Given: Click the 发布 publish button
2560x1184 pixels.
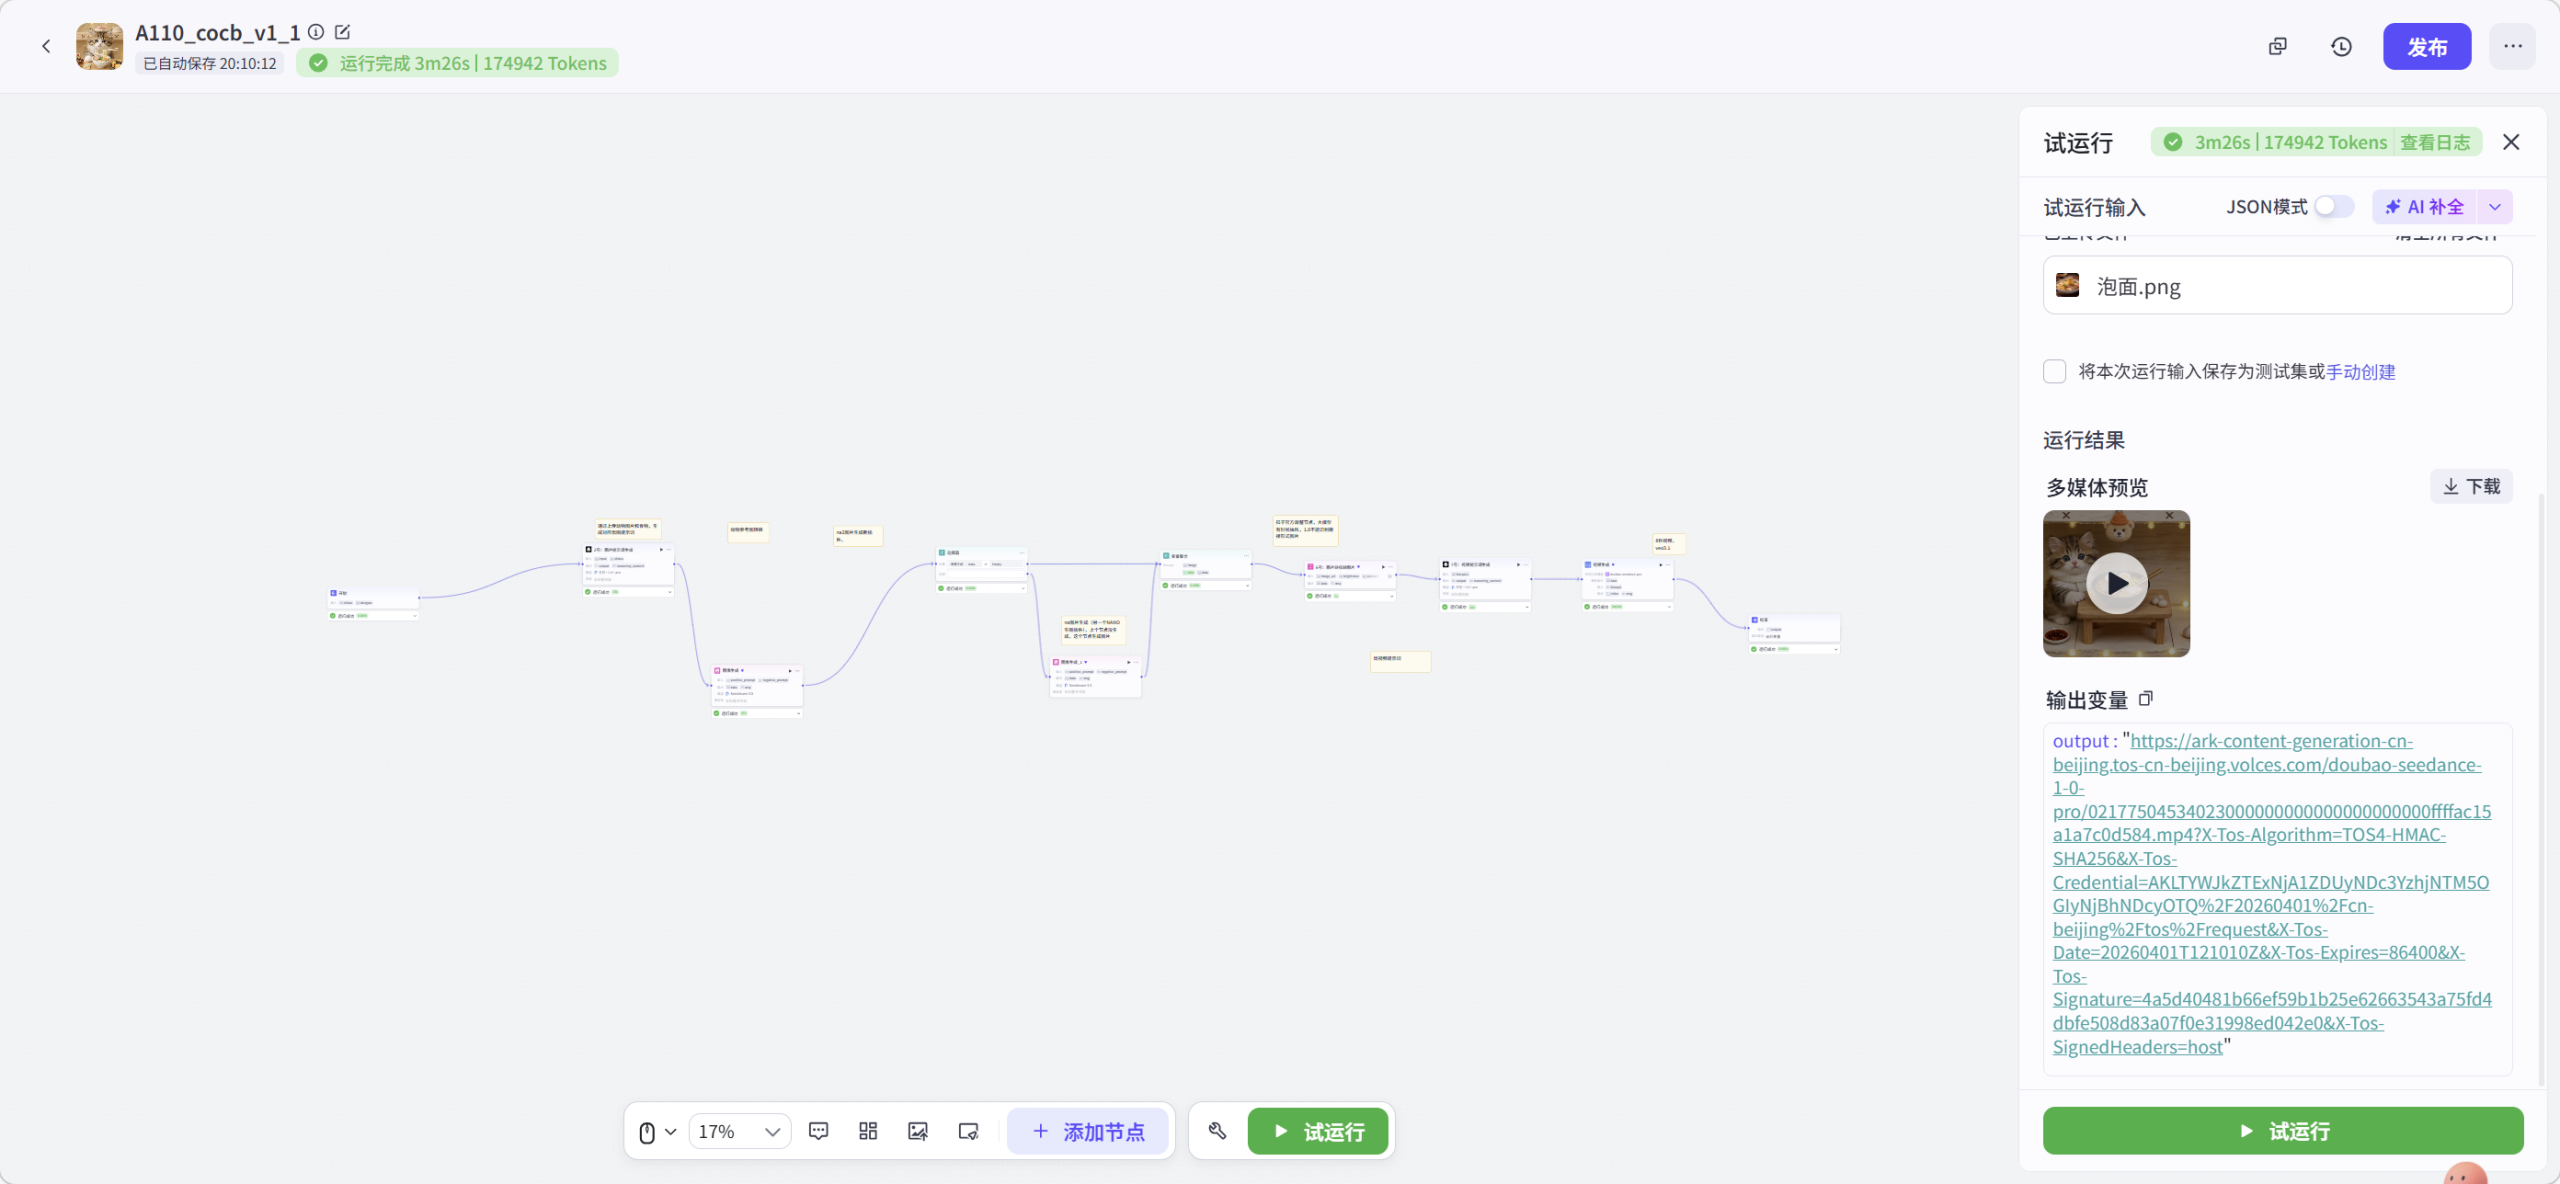Looking at the screenshot, I should tap(2426, 47).
